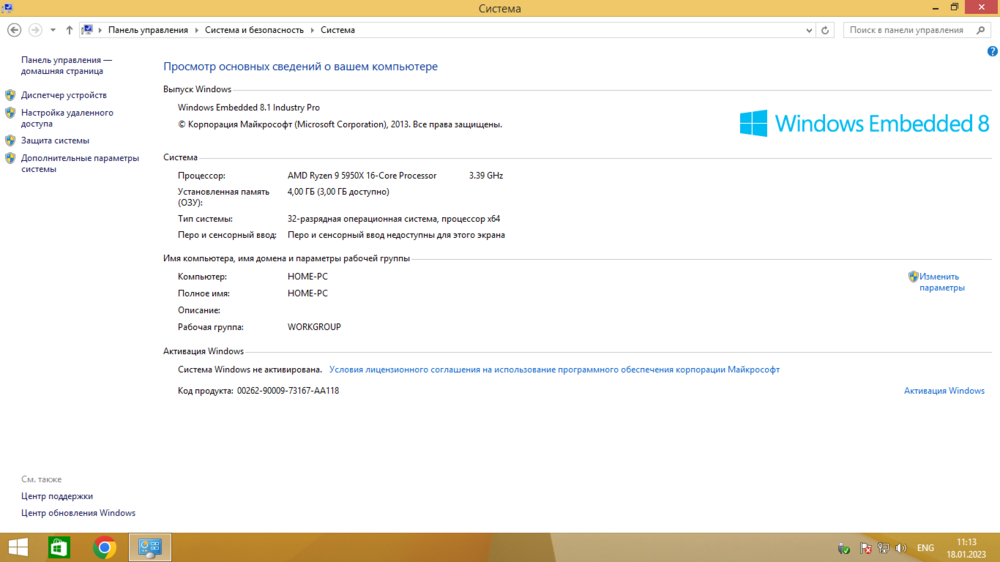The image size is (1000, 562).
Task: Click the volume speaker tray icon
Action: pyautogui.click(x=901, y=548)
